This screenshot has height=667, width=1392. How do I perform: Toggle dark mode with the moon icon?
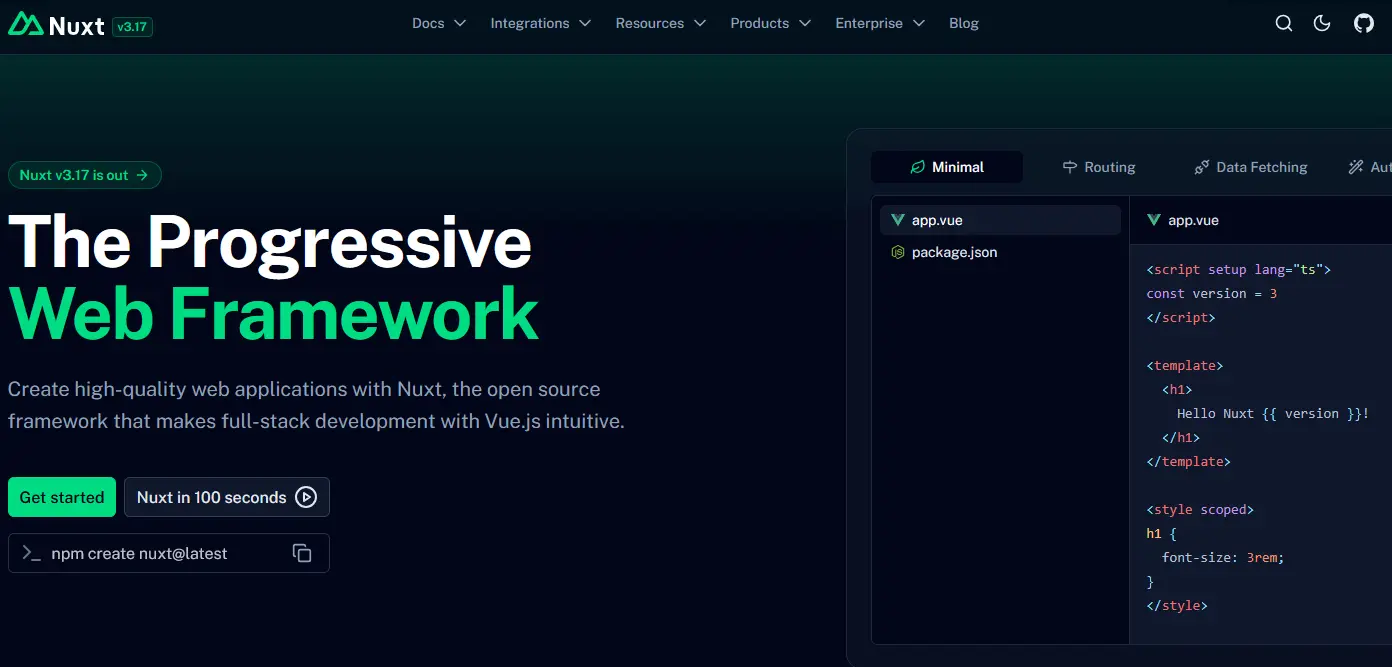coord(1322,23)
